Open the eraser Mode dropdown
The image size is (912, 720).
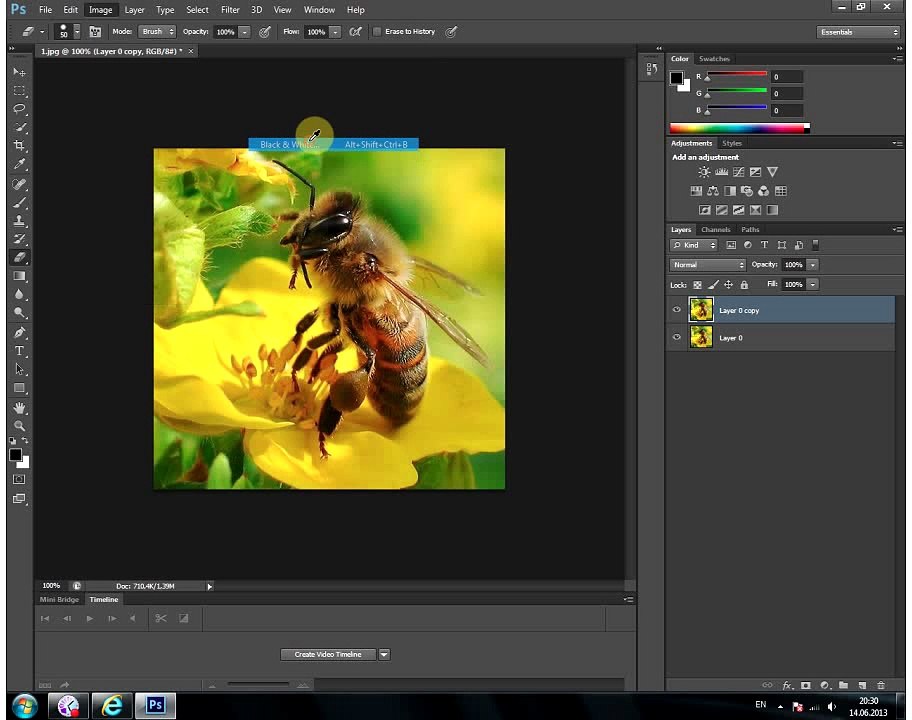(x=156, y=31)
